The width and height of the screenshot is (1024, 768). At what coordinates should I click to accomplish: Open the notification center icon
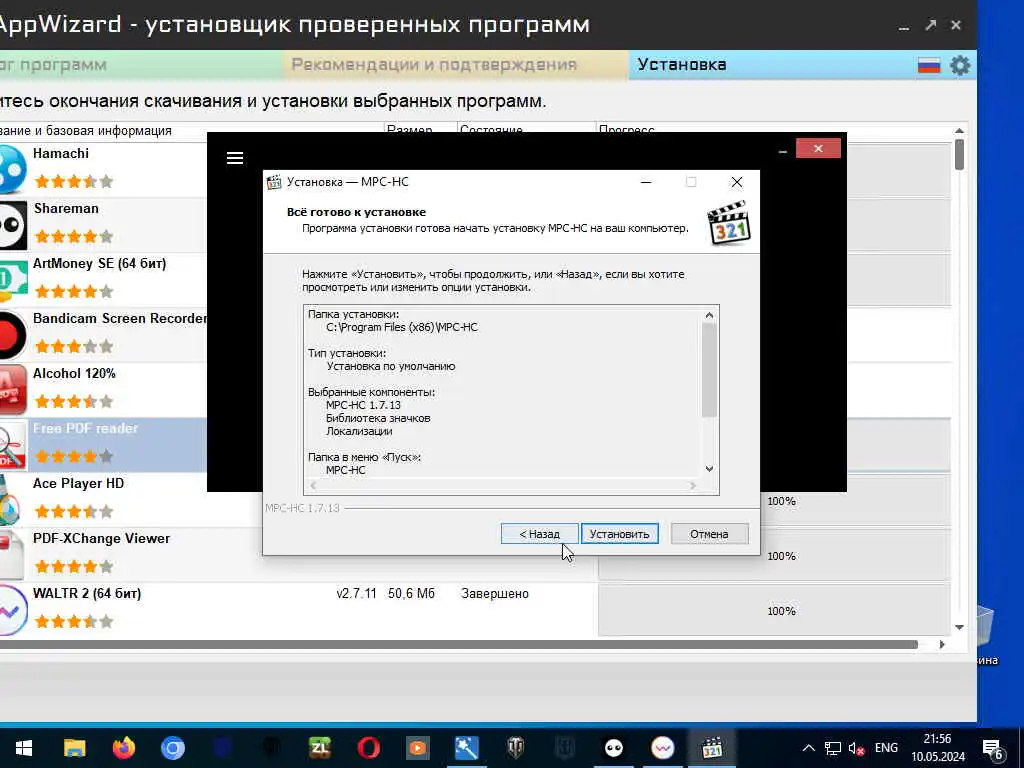click(993, 750)
